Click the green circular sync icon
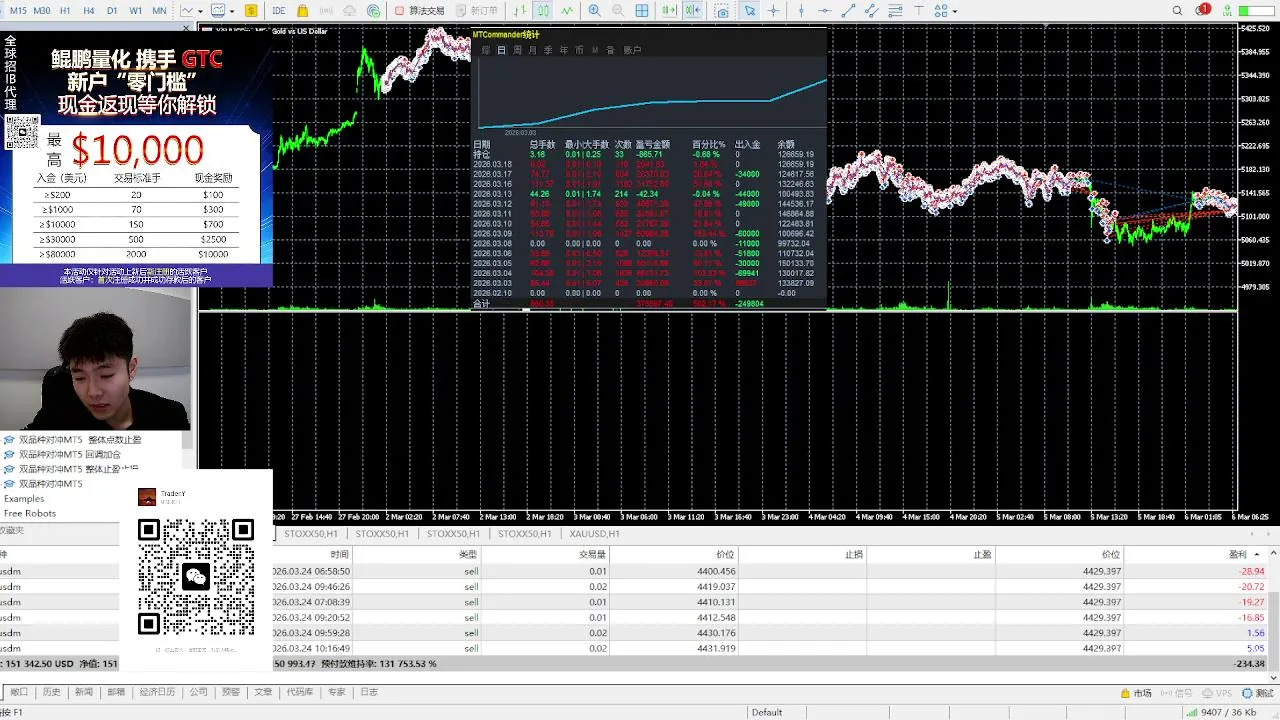The height and width of the screenshot is (720, 1280). 373,10
